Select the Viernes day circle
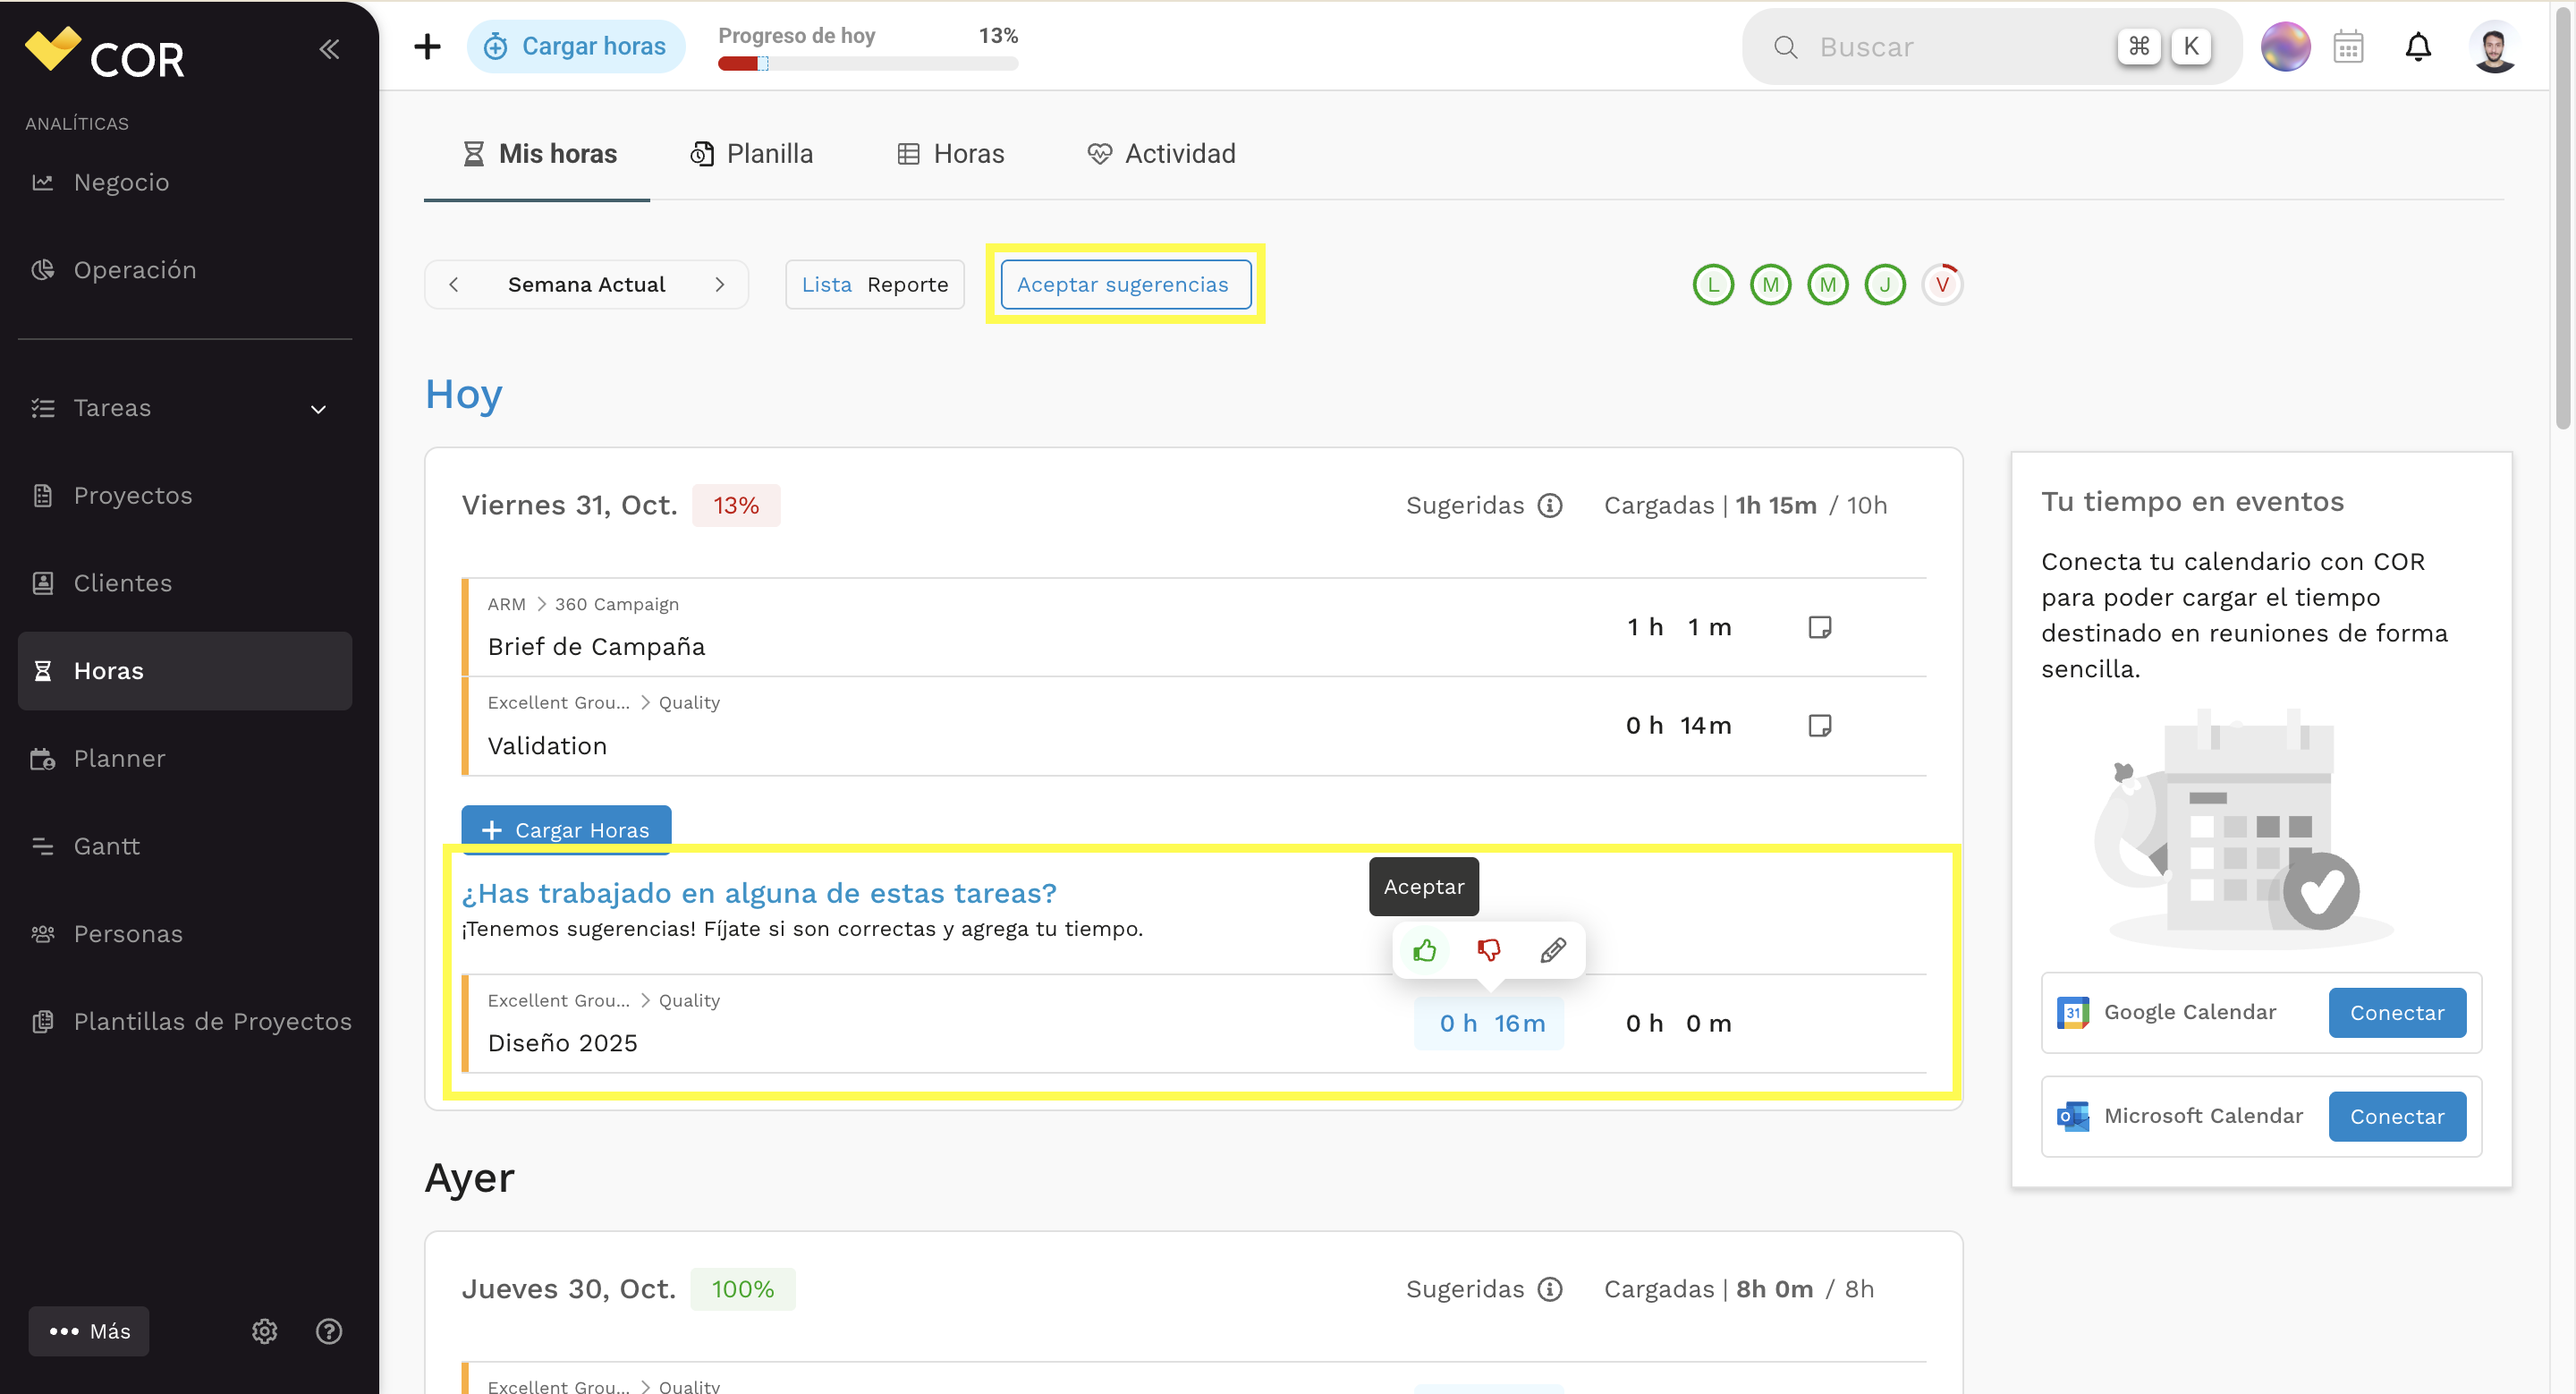Viewport: 2576px width, 1394px height. [1942, 284]
